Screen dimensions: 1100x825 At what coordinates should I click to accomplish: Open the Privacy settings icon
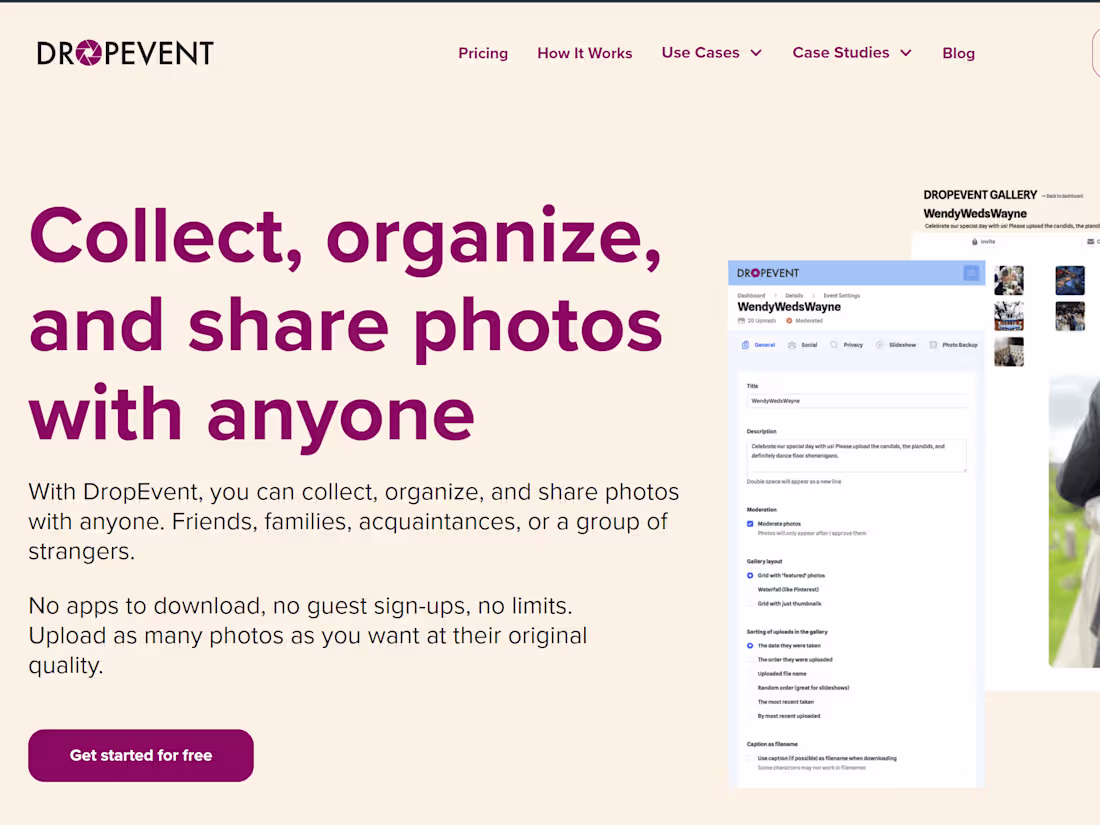coord(834,345)
